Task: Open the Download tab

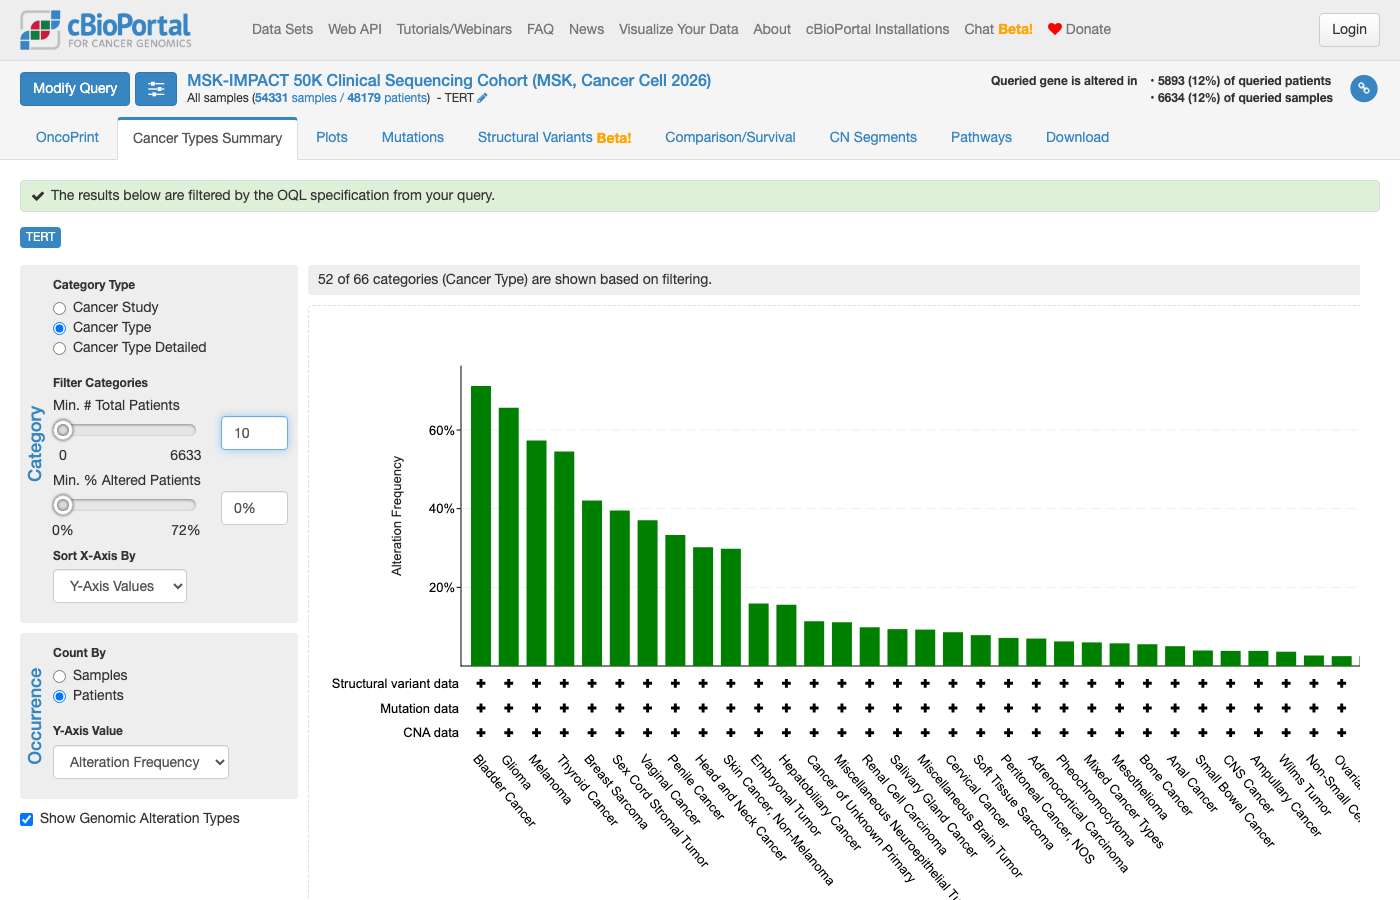Action: [x=1077, y=137]
